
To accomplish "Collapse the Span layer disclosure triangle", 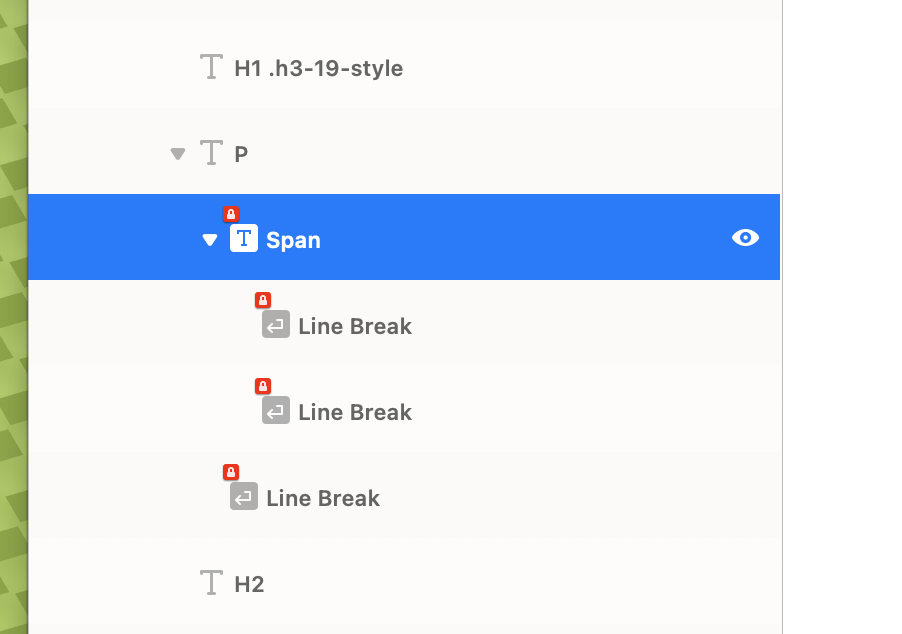I will [210, 240].
